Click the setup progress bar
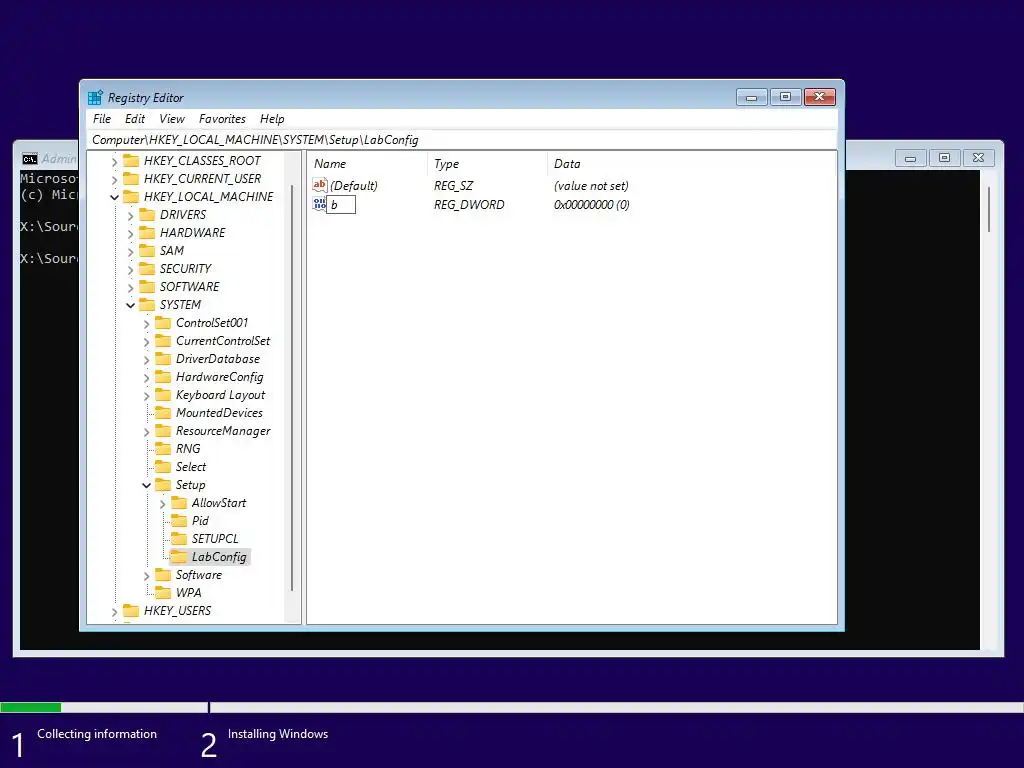This screenshot has width=1024, height=768. click(512, 707)
